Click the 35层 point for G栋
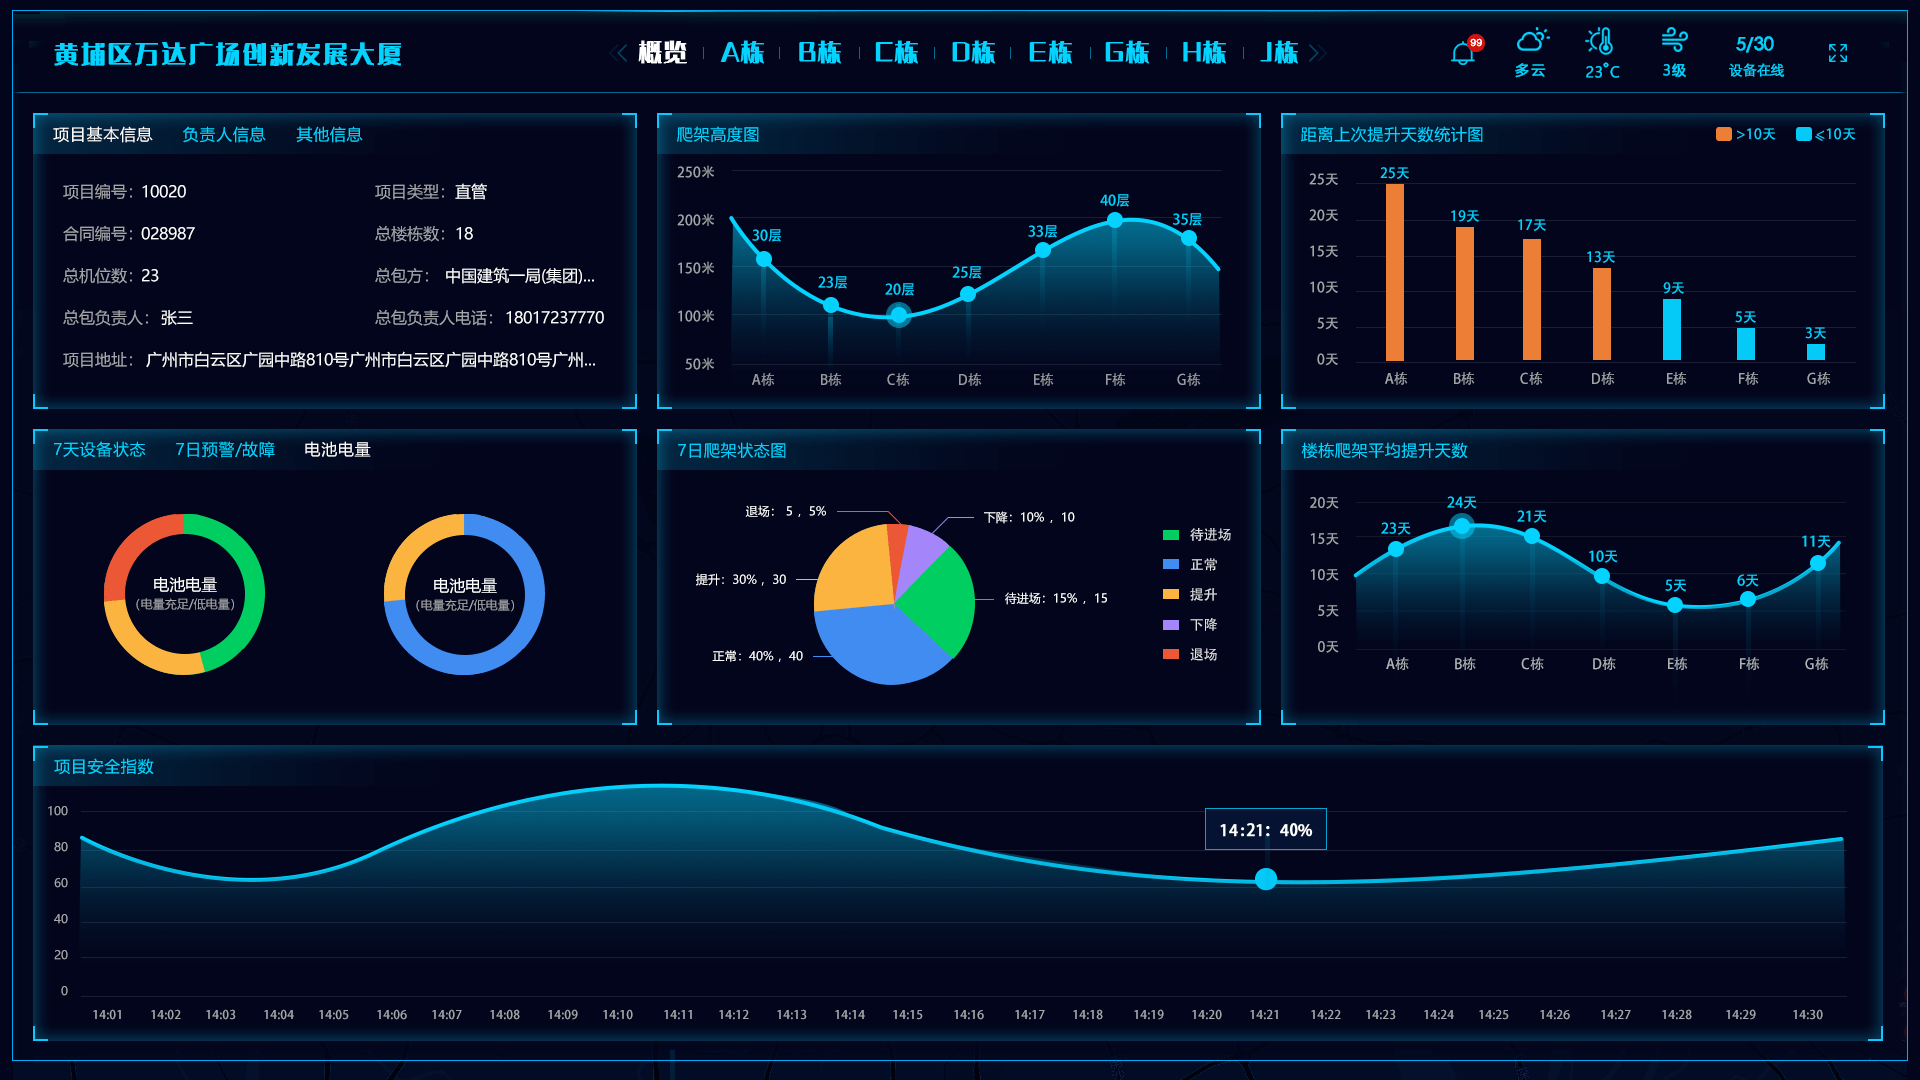This screenshot has width=1920, height=1080. (x=1188, y=238)
